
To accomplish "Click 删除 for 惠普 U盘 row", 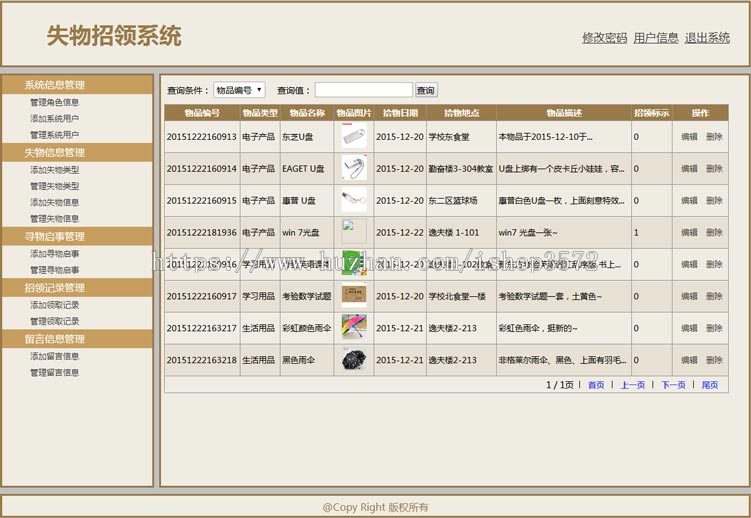I will 714,201.
